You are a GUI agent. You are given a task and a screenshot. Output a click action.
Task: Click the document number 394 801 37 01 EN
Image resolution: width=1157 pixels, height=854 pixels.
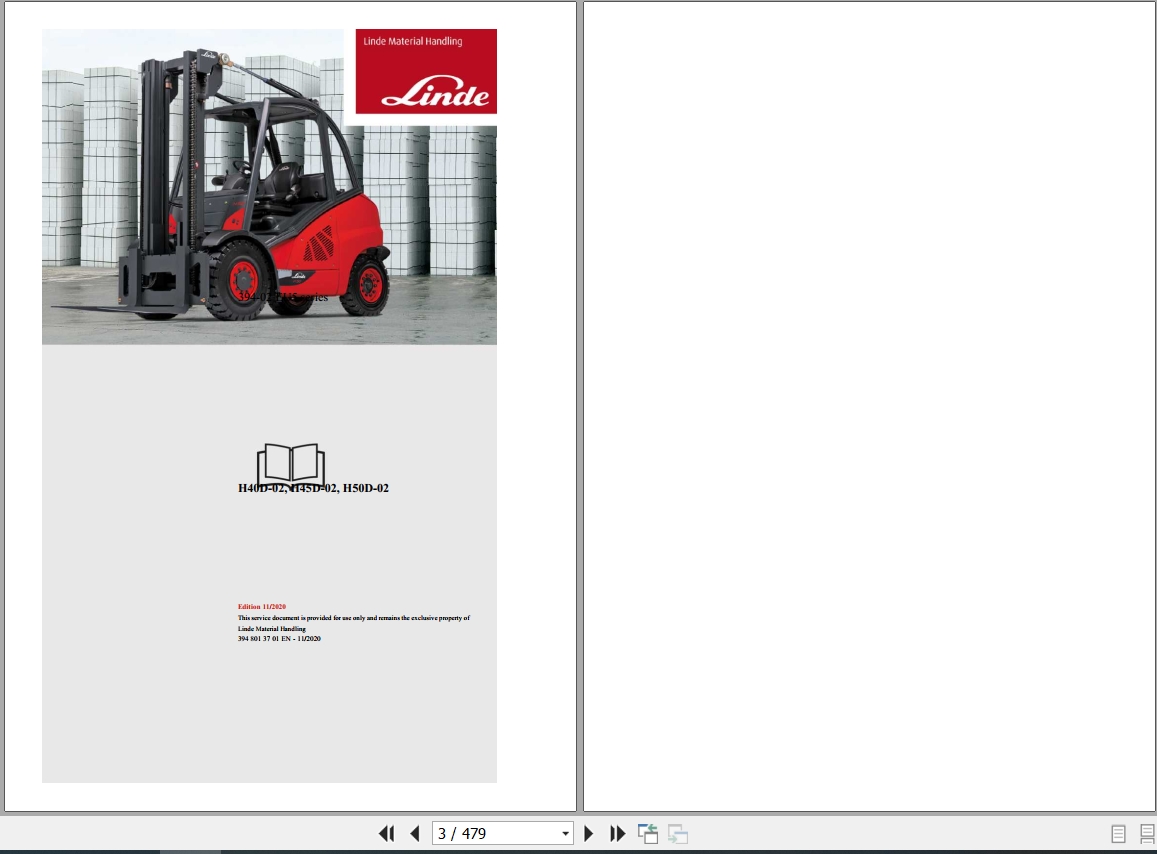point(279,638)
